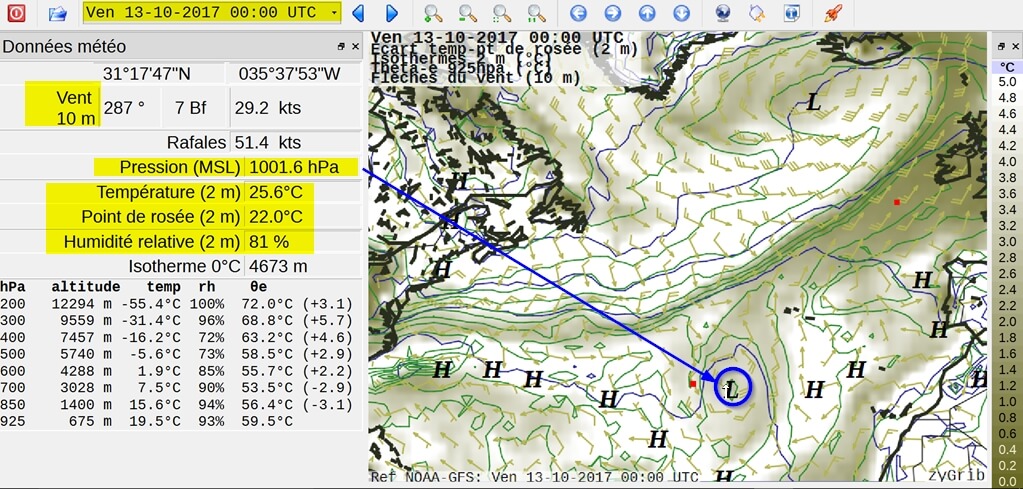
Task: Click the 400 hPa altitude row
Action: point(176,338)
